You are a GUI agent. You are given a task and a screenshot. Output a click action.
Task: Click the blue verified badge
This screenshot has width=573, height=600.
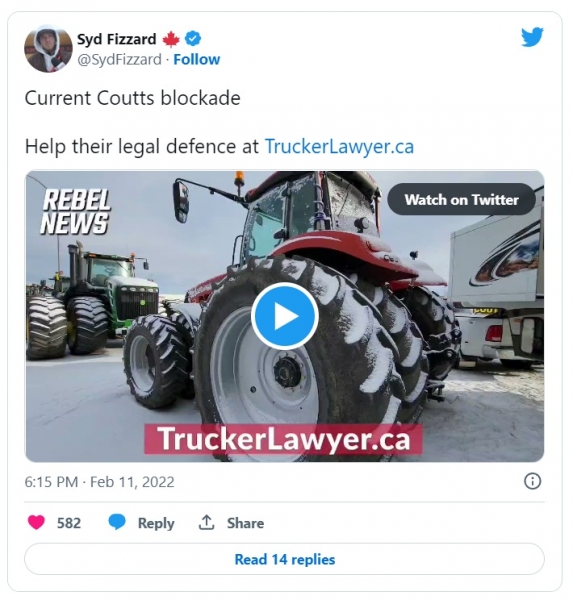[x=193, y=39]
